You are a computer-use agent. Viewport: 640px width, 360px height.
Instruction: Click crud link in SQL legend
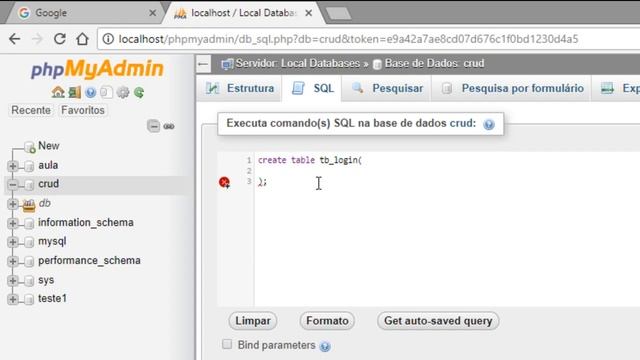tap(461, 123)
